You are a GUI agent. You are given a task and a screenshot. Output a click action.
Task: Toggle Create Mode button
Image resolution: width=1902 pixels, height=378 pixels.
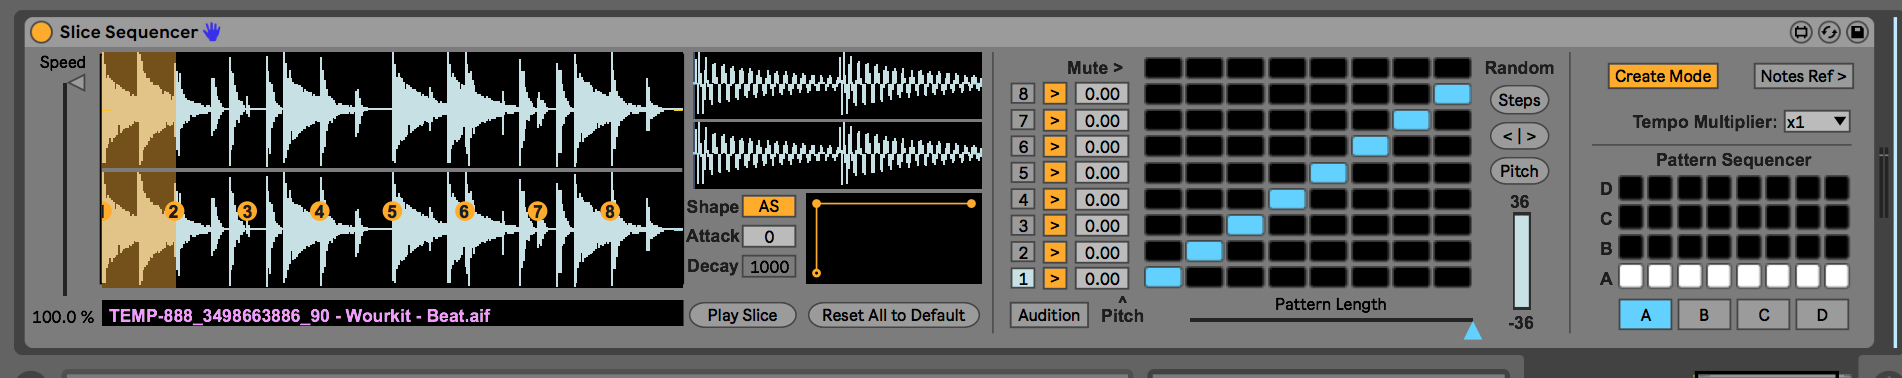[1662, 76]
